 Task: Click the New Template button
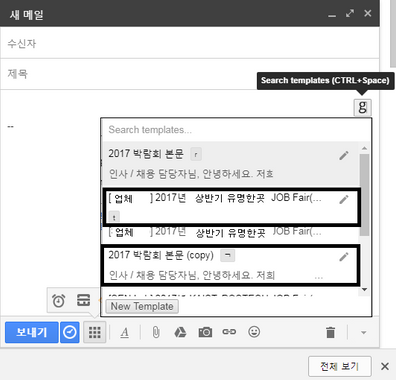pyautogui.click(x=142, y=306)
